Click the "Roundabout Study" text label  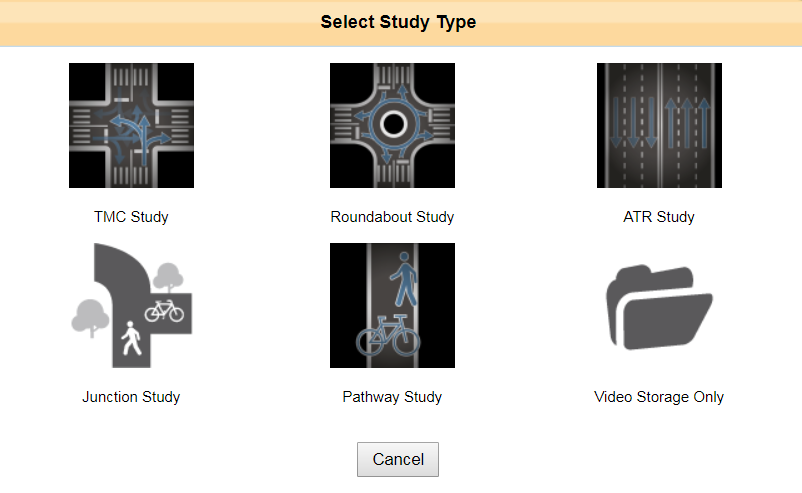coord(392,217)
